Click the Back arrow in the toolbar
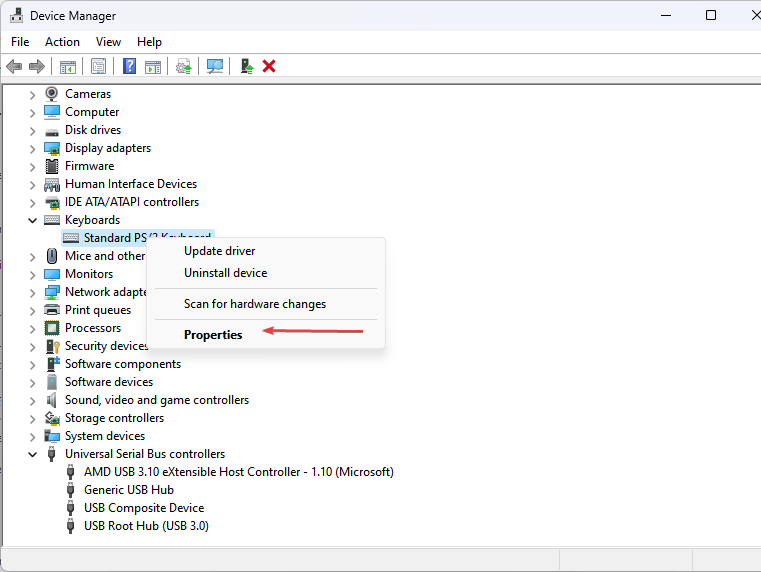Image resolution: width=761 pixels, height=572 pixels. point(14,66)
